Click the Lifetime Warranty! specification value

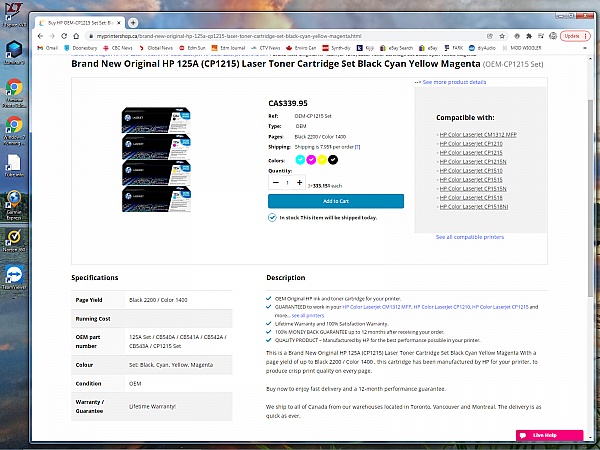coord(152,406)
